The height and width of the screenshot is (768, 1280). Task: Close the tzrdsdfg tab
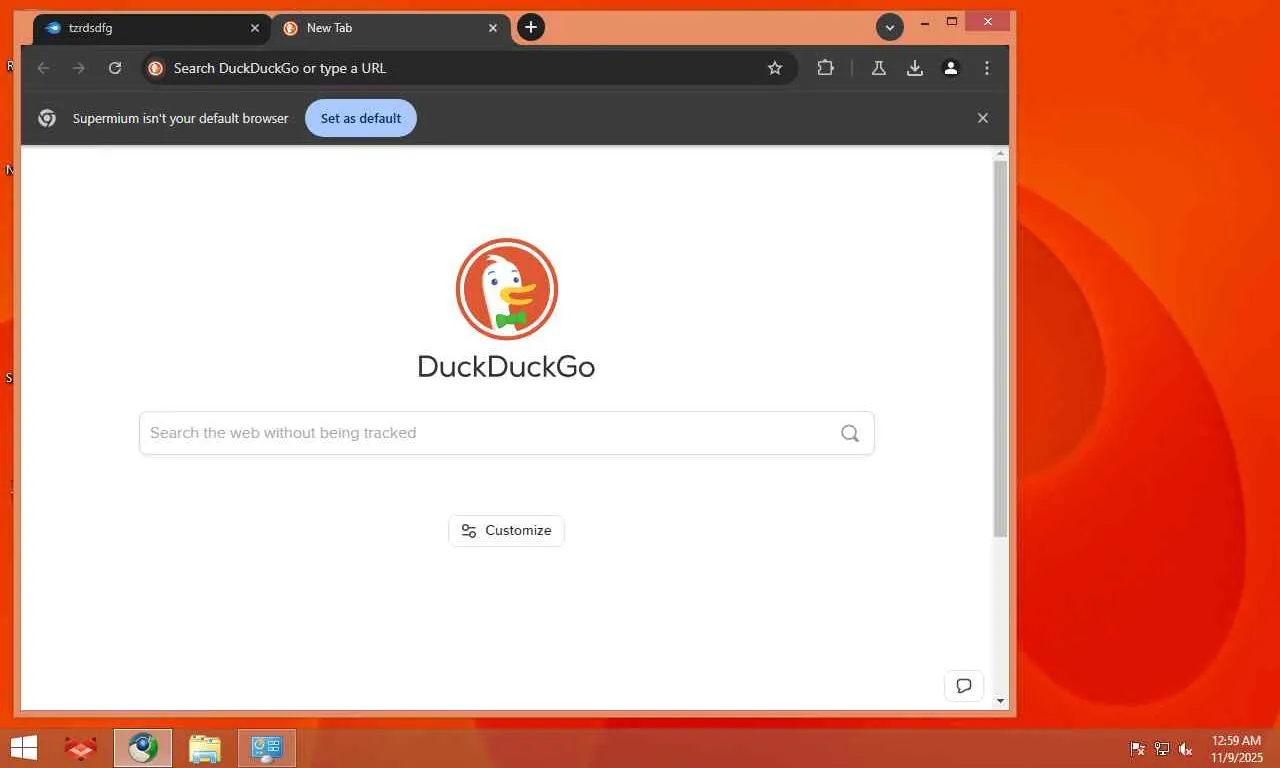coord(255,28)
